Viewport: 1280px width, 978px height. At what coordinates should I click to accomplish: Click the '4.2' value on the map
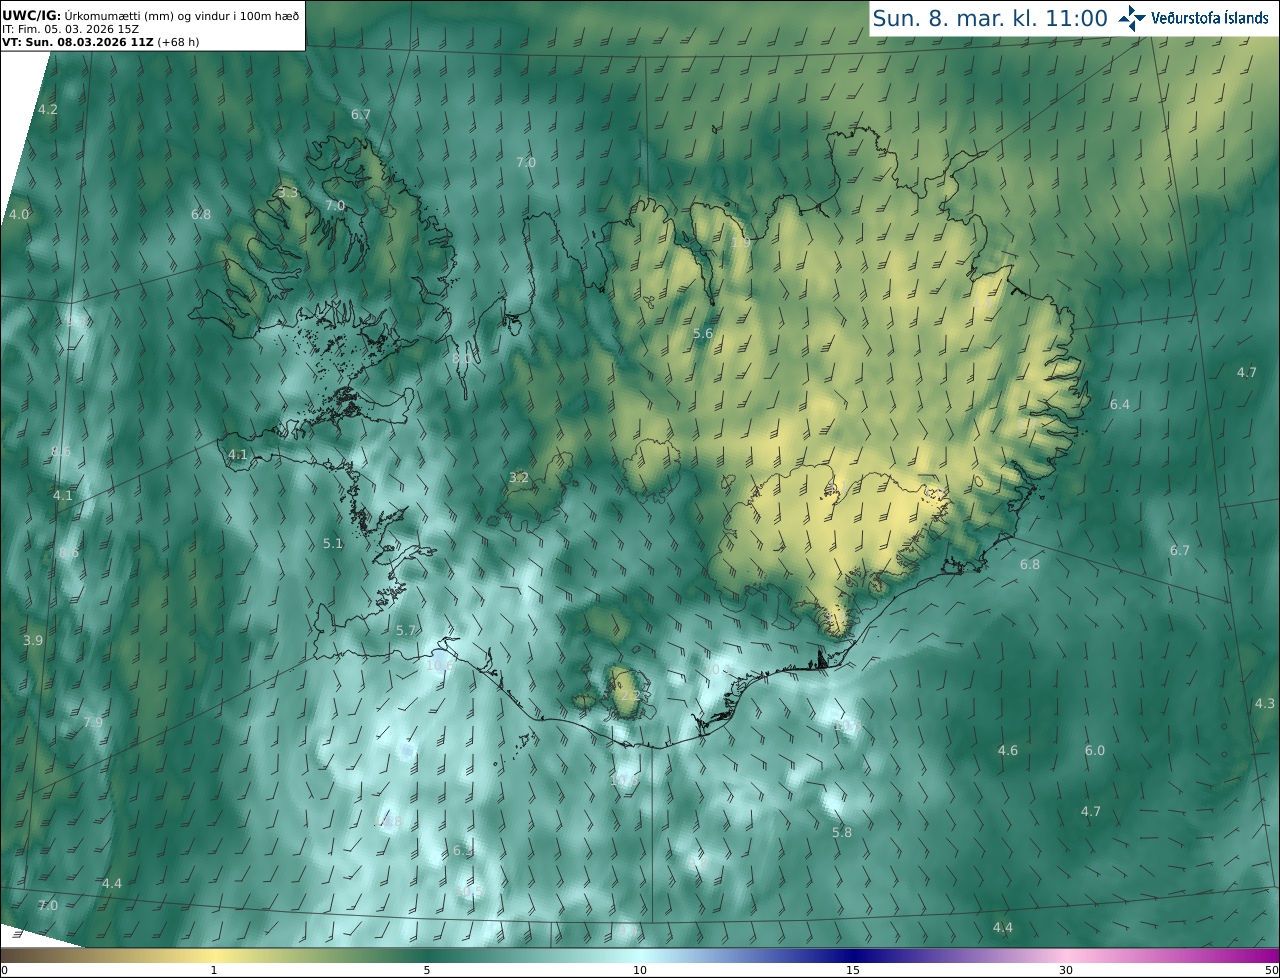click(48, 109)
